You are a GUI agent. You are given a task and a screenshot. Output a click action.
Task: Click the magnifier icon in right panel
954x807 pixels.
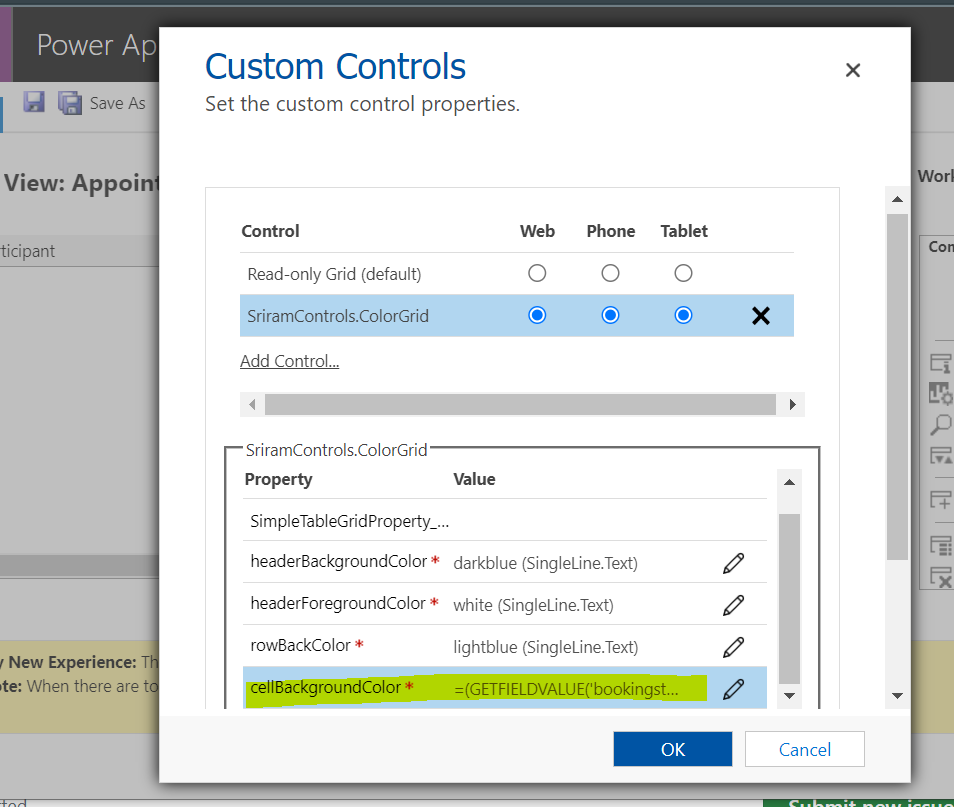(941, 424)
